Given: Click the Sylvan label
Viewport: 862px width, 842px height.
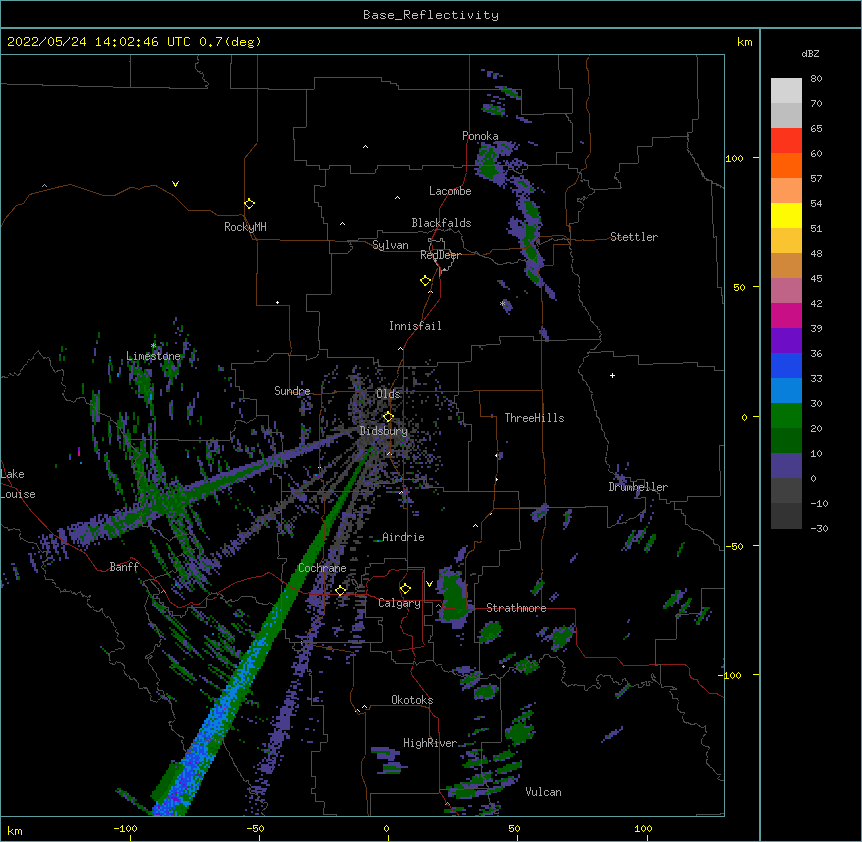Looking at the screenshot, I should 390,245.
